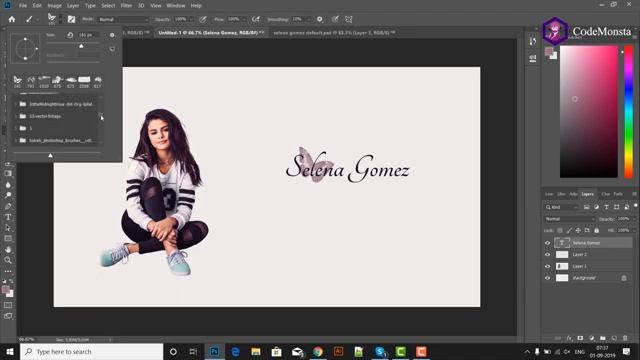Adjust the brush Size slider handle
Viewport: 640px width, 360px height.
pos(81,46)
